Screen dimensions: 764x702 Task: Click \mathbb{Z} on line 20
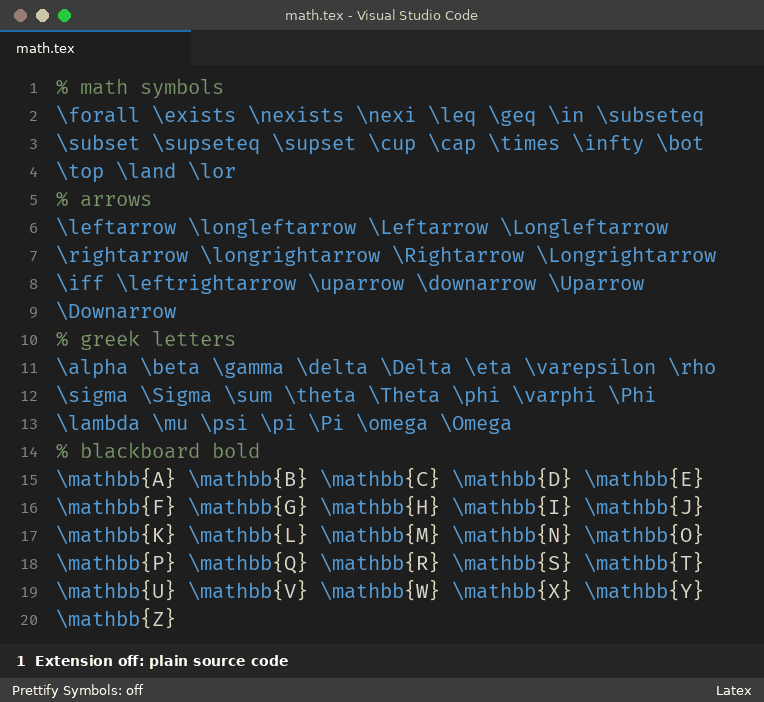pyautogui.click(x=116, y=620)
